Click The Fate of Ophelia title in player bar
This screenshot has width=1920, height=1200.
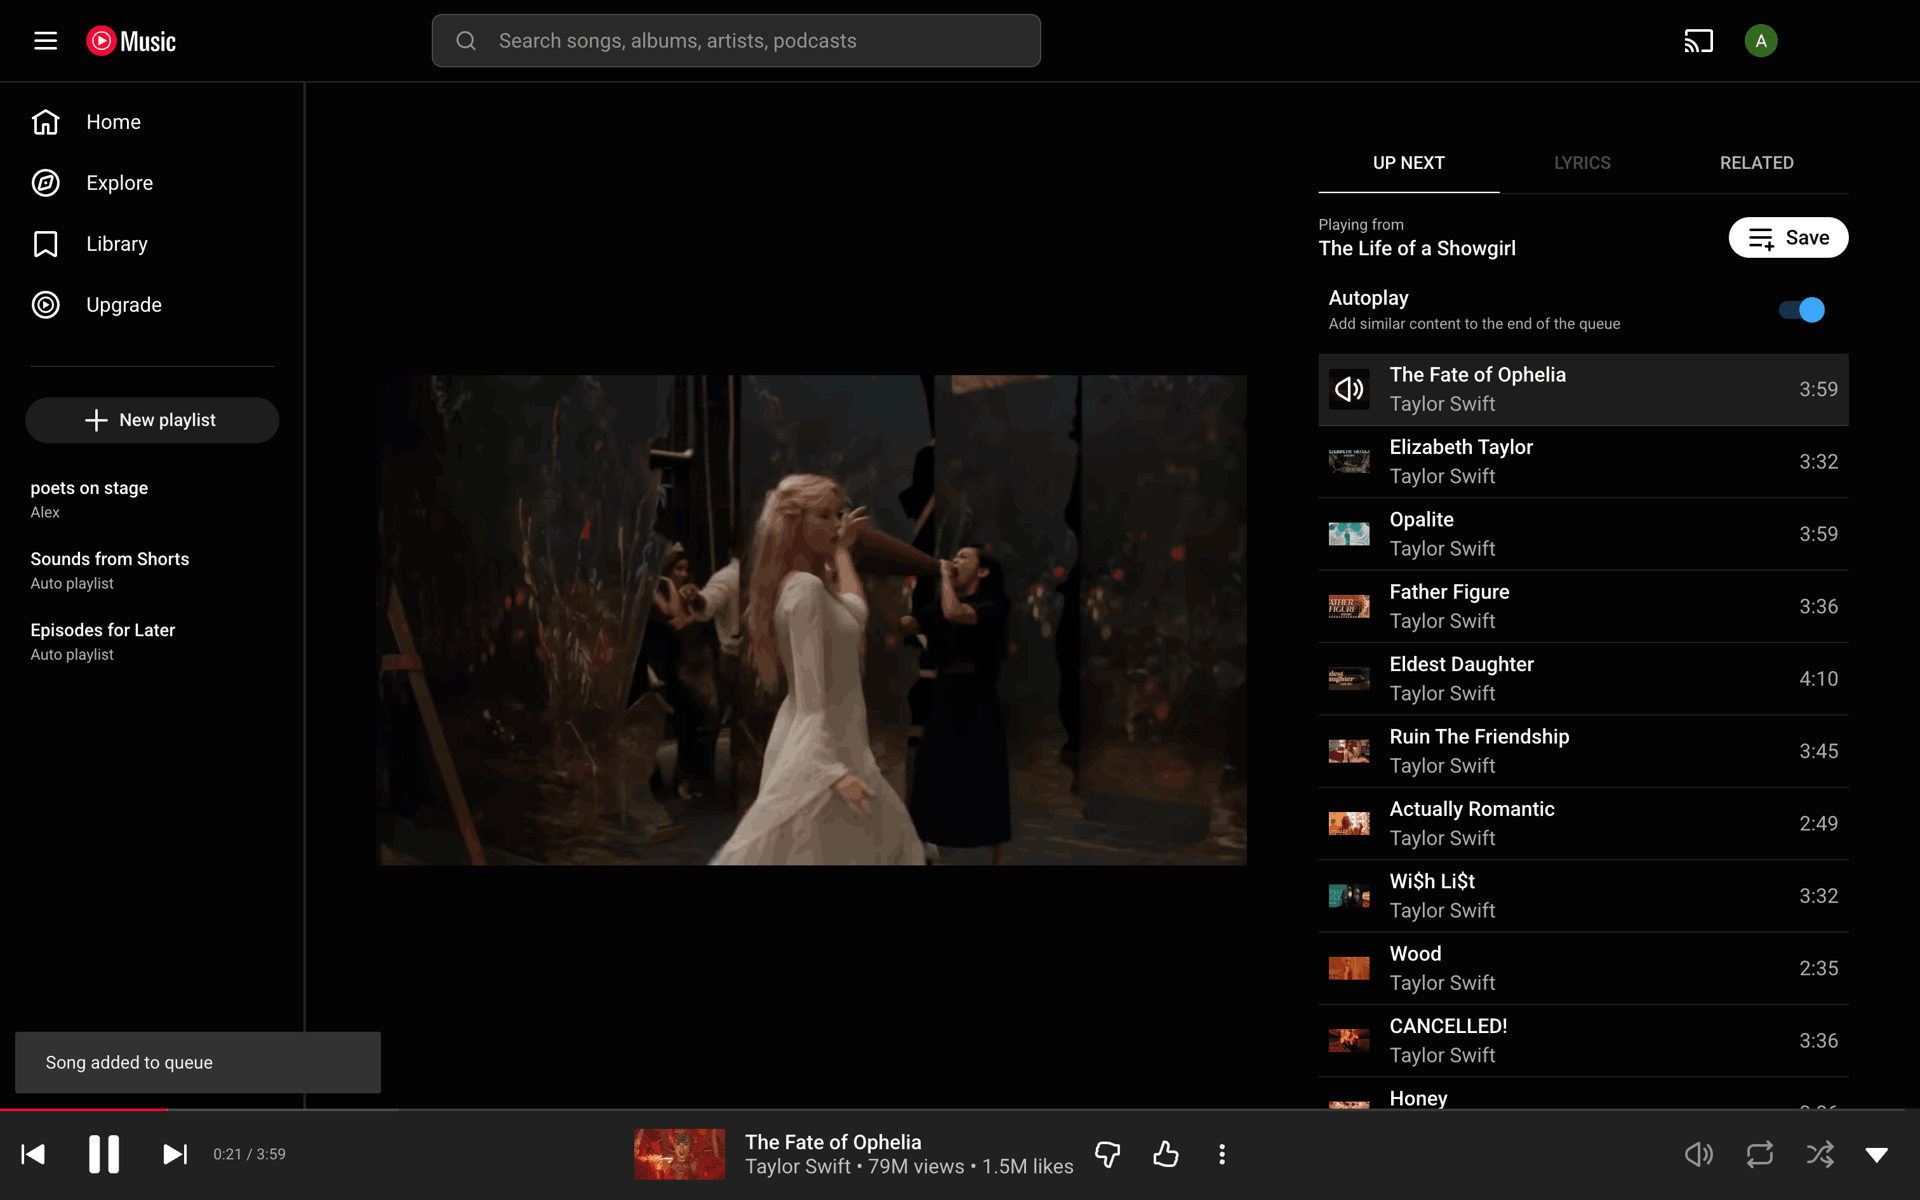coord(833,1142)
